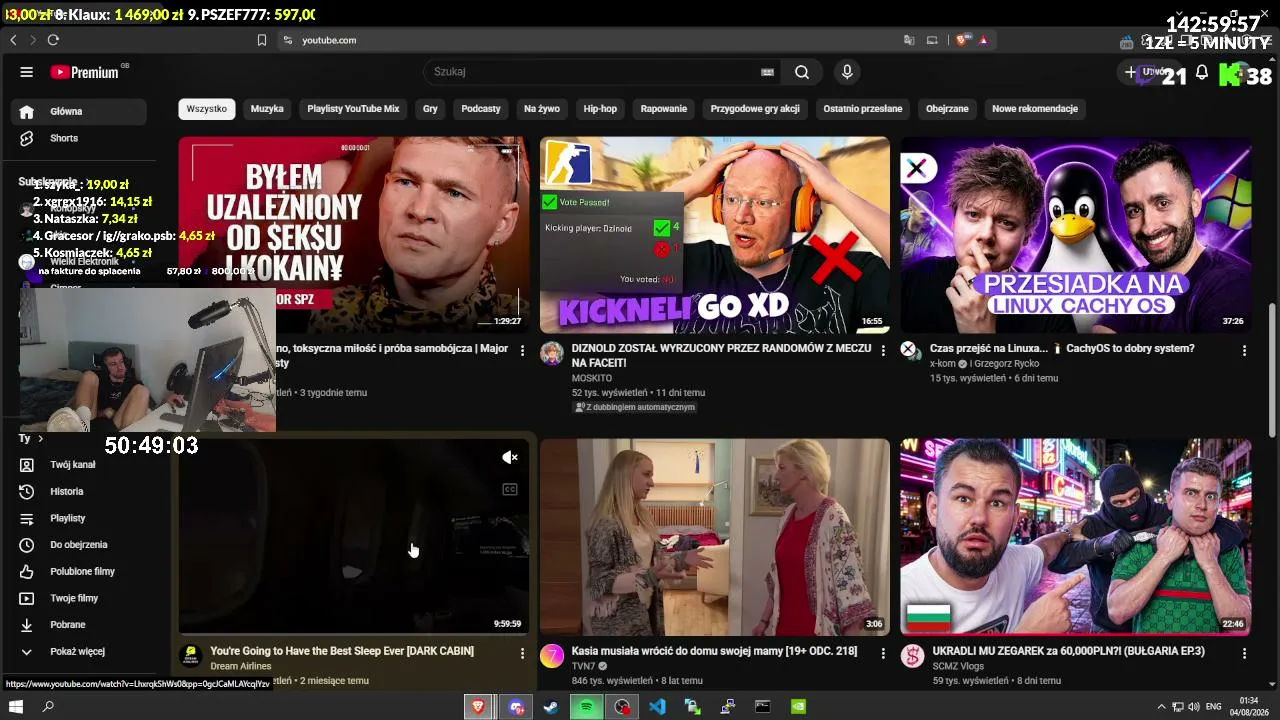Screen dimensions: 1280x720
Task: Select the Na żywo filter chip
Action: [x=542, y=109]
